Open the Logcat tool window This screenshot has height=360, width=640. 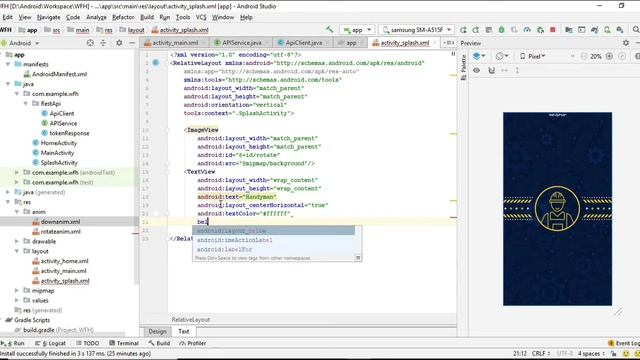pyautogui.click(x=51, y=343)
